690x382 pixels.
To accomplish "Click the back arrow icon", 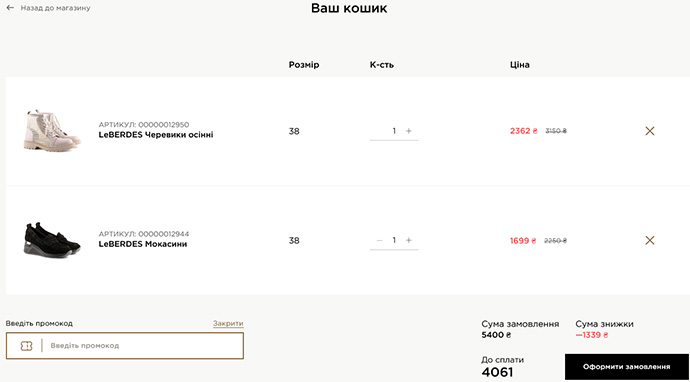I will pos(10,8).
